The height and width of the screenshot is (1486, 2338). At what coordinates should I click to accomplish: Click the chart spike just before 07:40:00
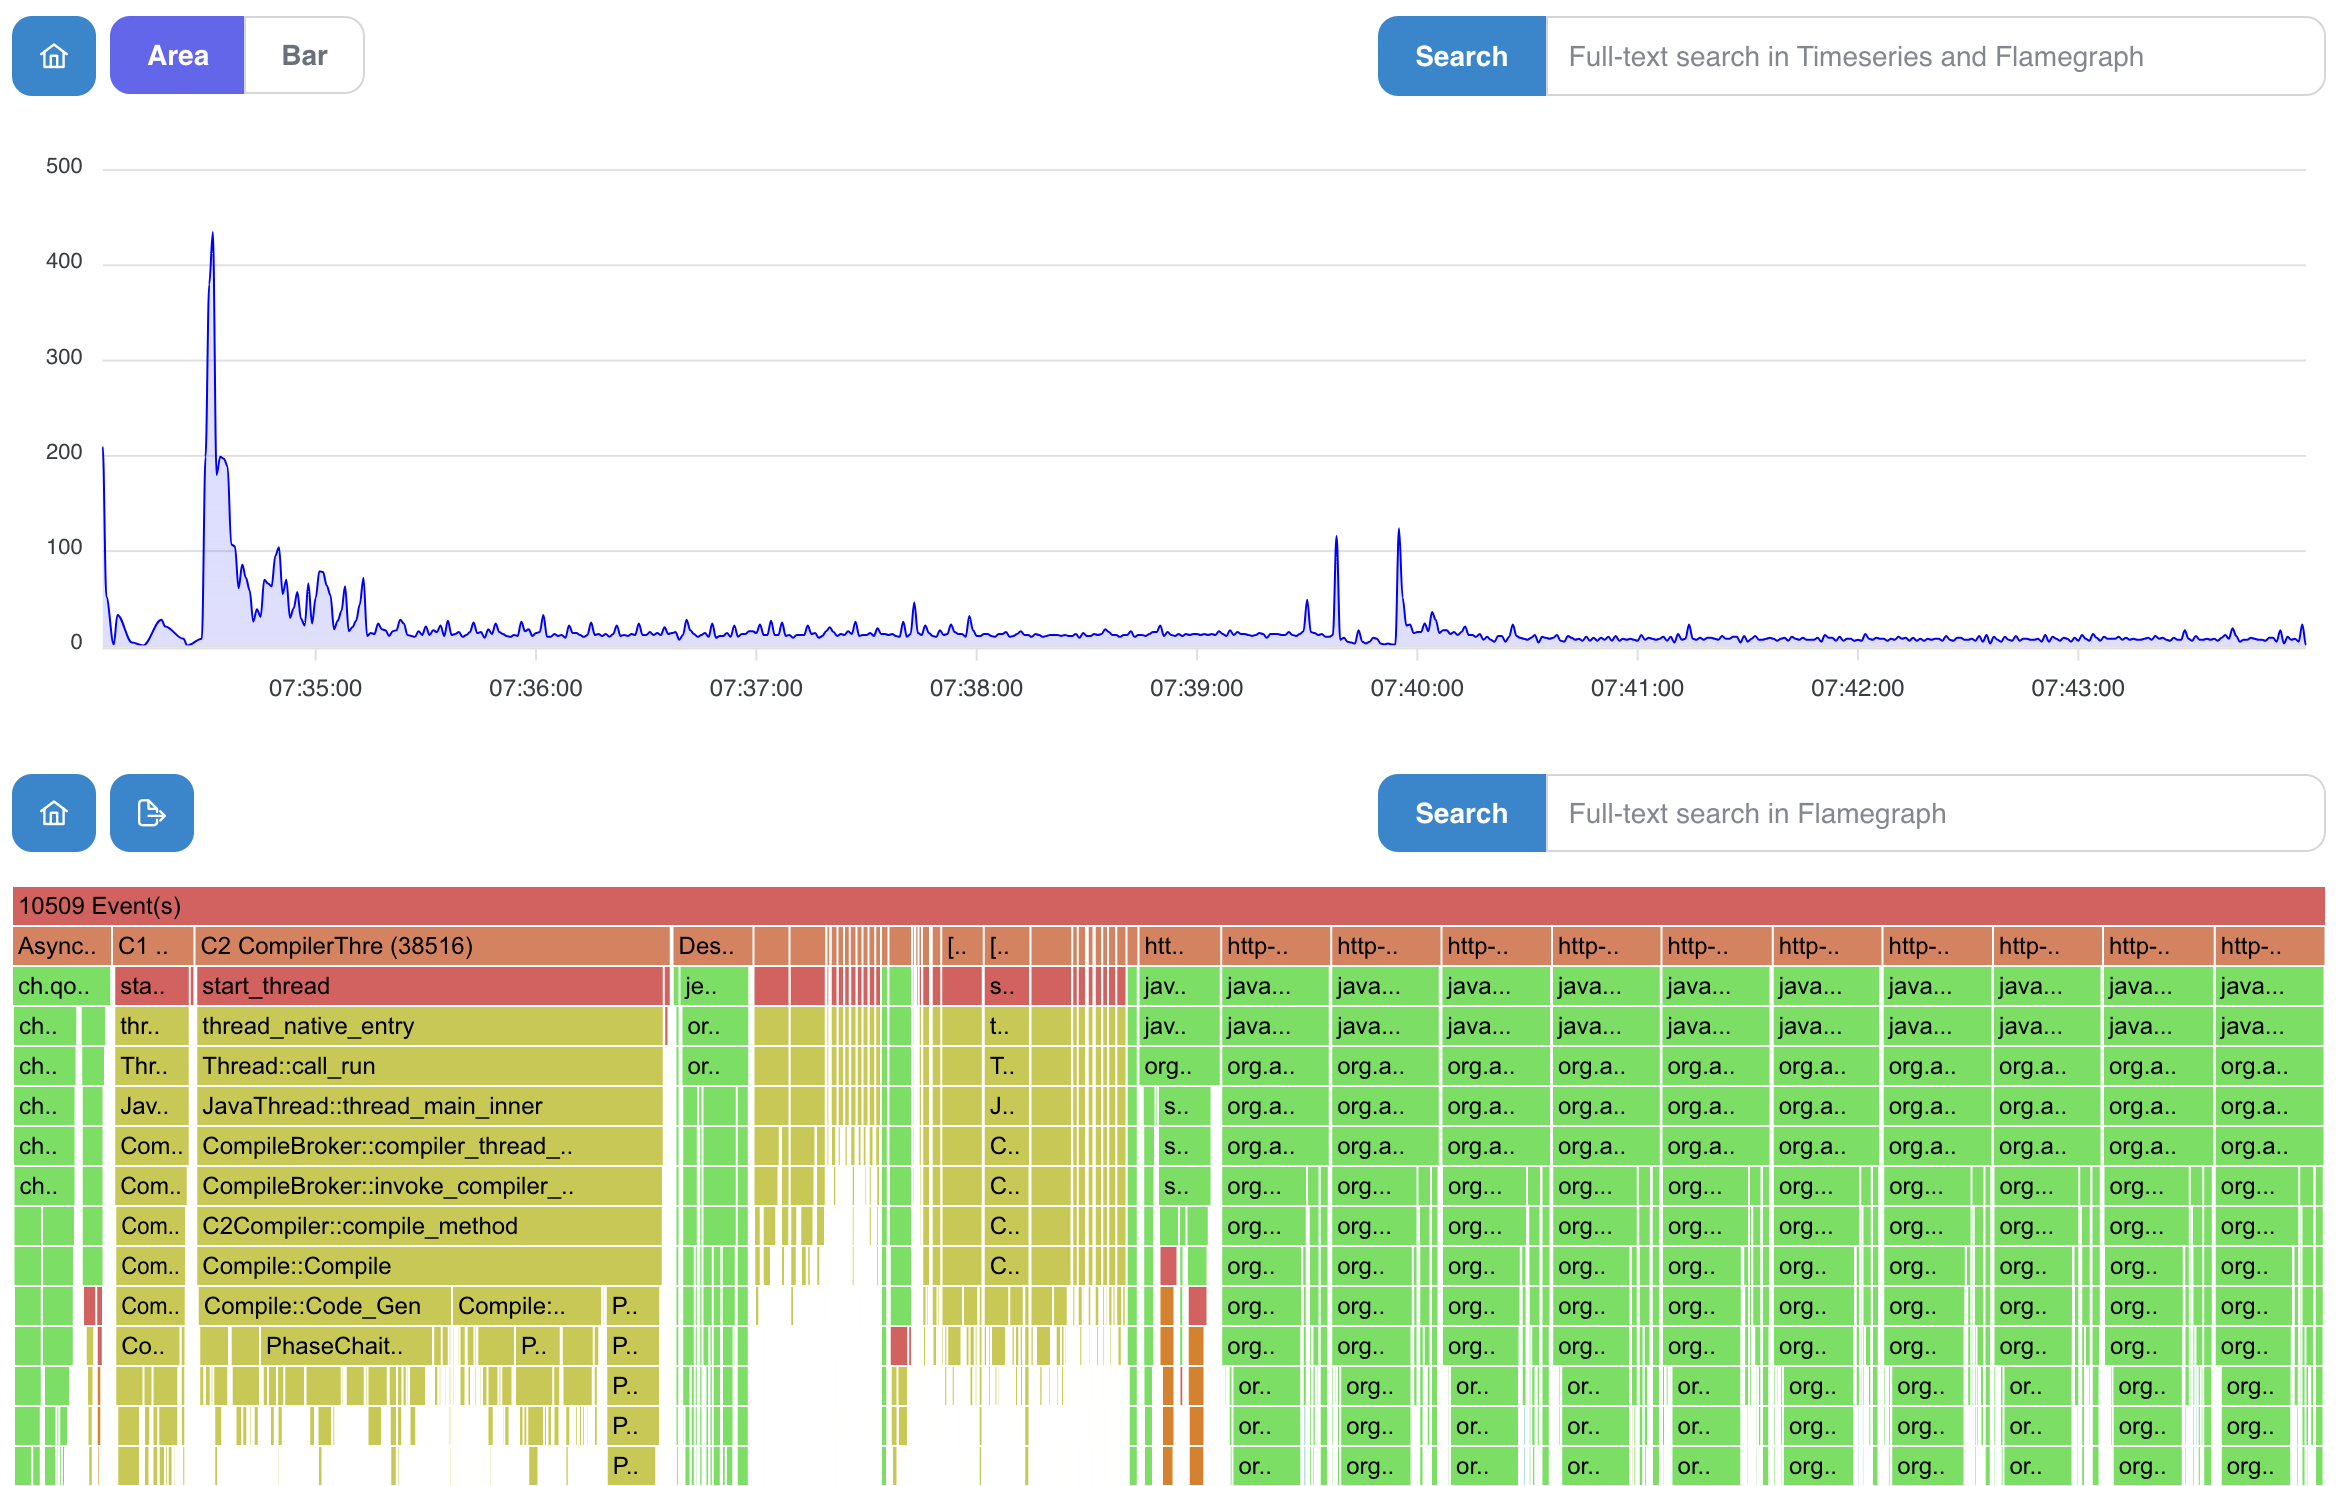(1398, 530)
